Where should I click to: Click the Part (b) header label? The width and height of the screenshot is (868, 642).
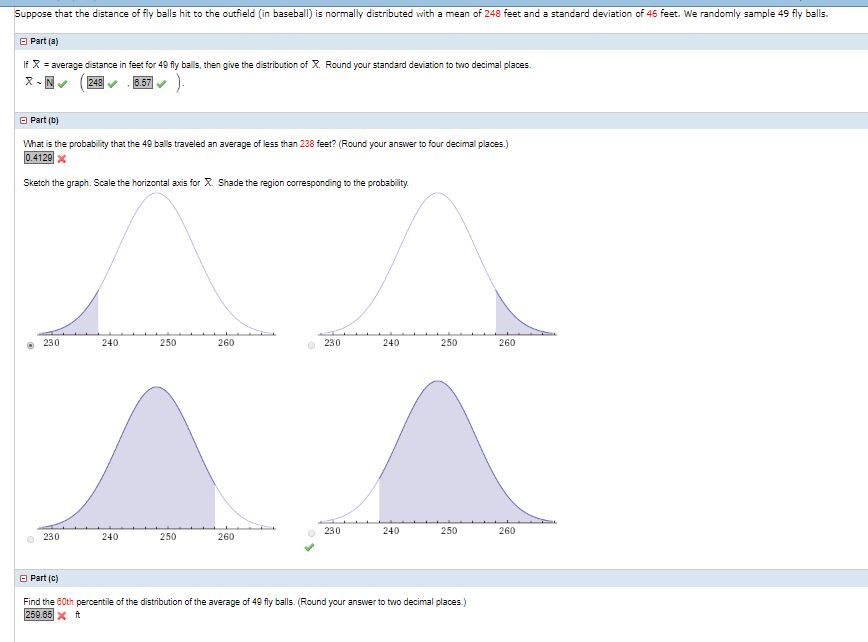pos(44,120)
